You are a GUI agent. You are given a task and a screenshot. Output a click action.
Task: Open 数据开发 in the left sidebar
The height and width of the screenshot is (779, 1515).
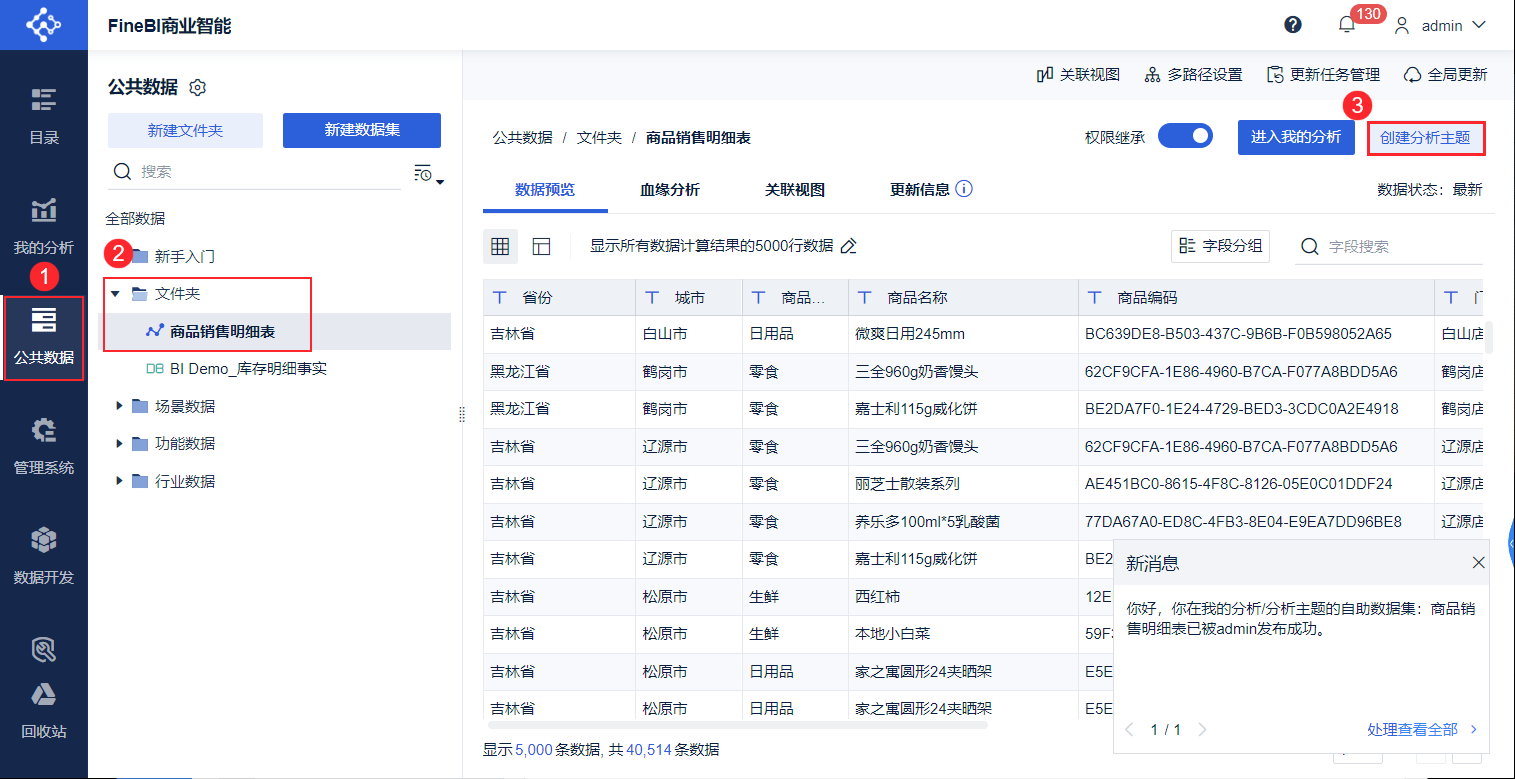click(43, 555)
